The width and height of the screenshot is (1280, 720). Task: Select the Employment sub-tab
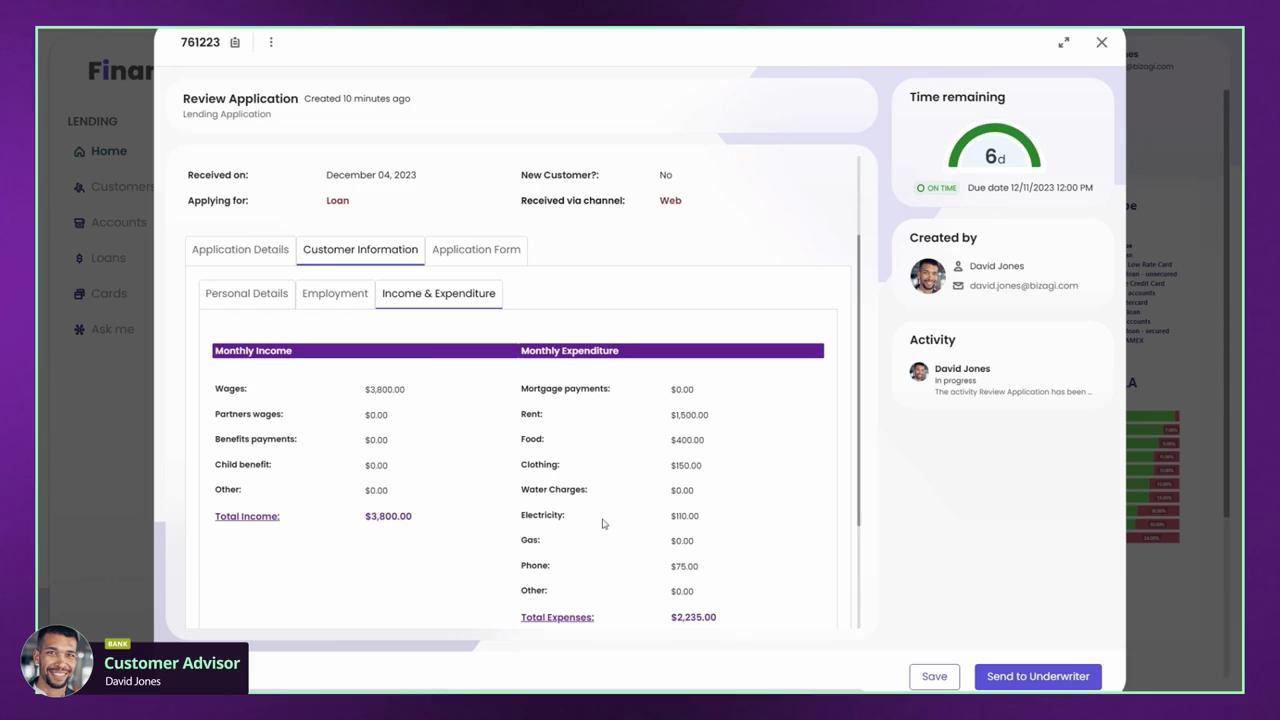click(335, 294)
